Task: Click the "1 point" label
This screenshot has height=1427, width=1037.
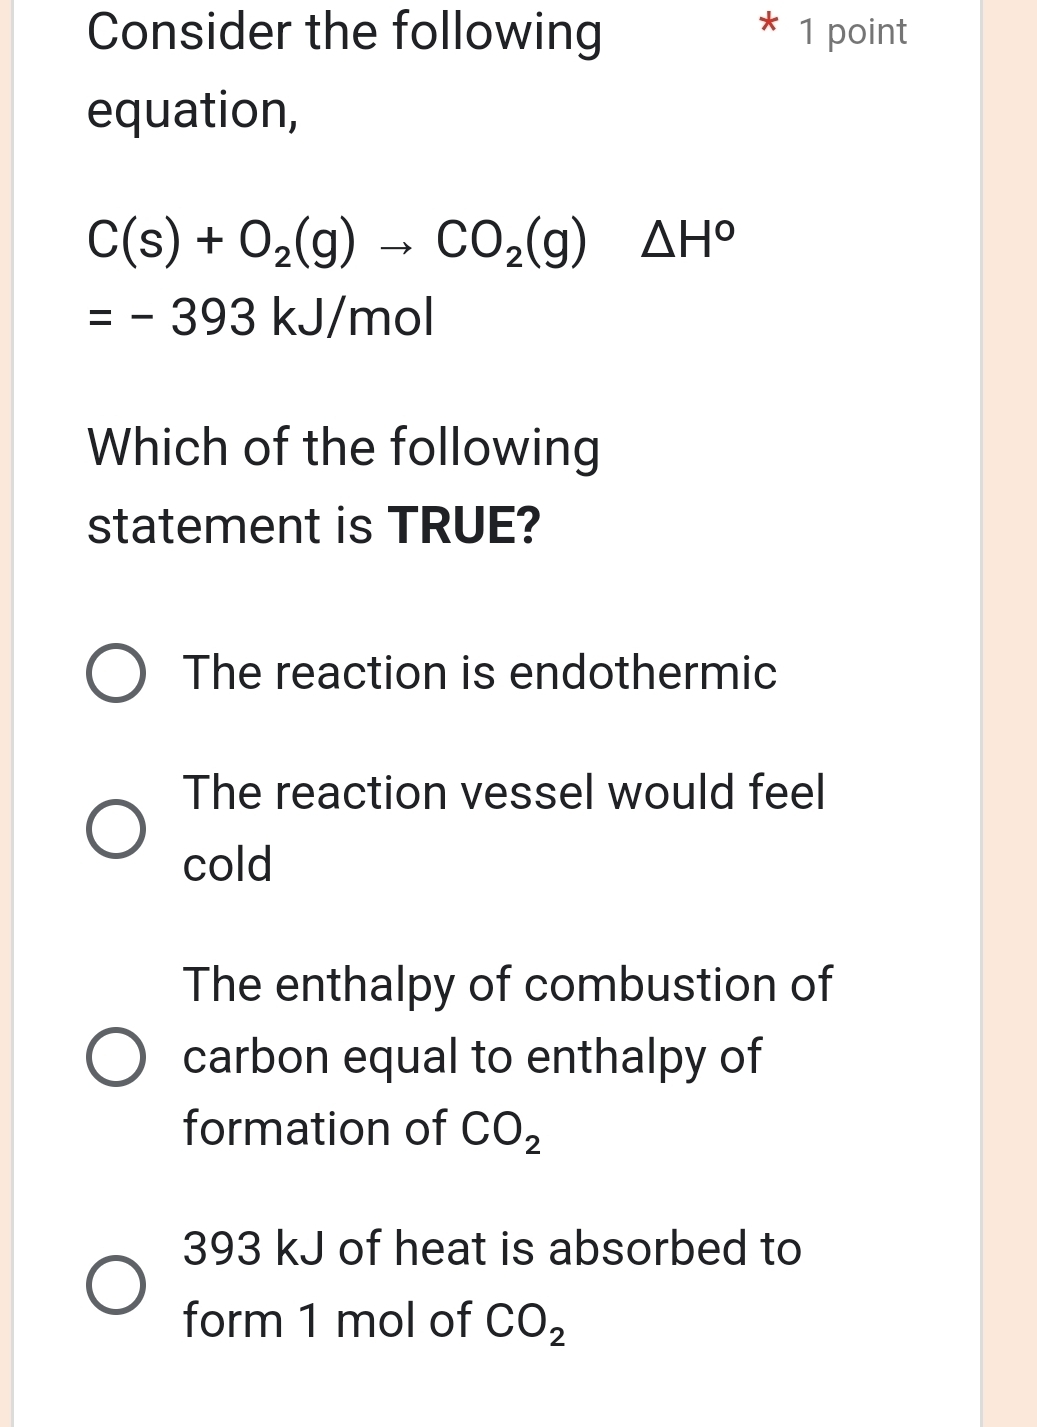Action: coord(851,31)
